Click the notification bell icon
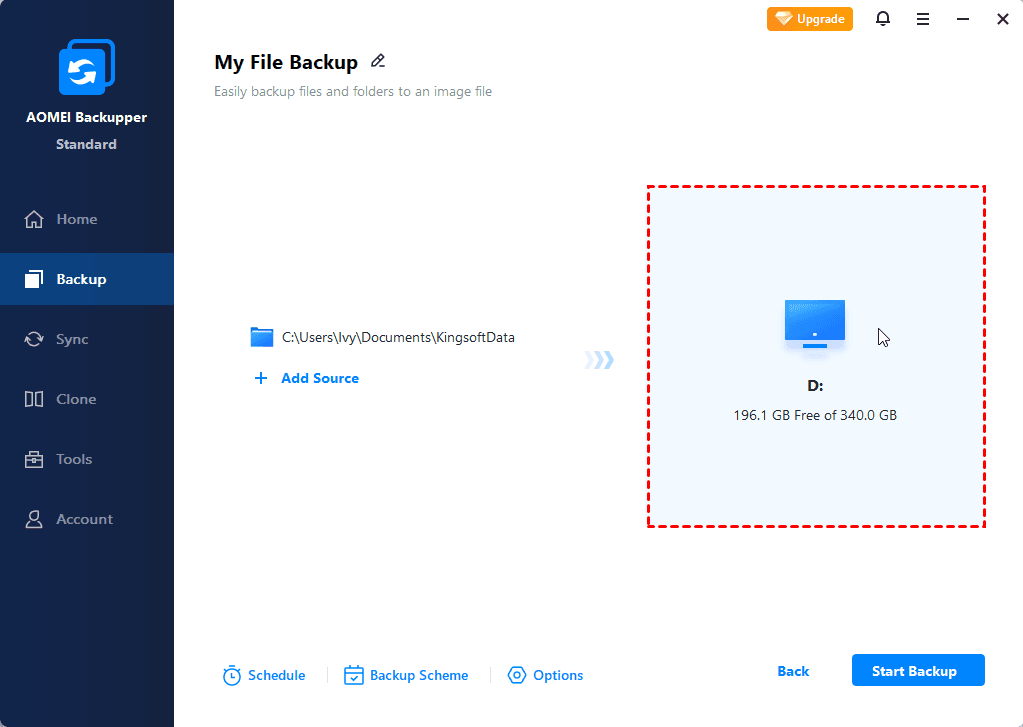1023x727 pixels. tap(883, 18)
